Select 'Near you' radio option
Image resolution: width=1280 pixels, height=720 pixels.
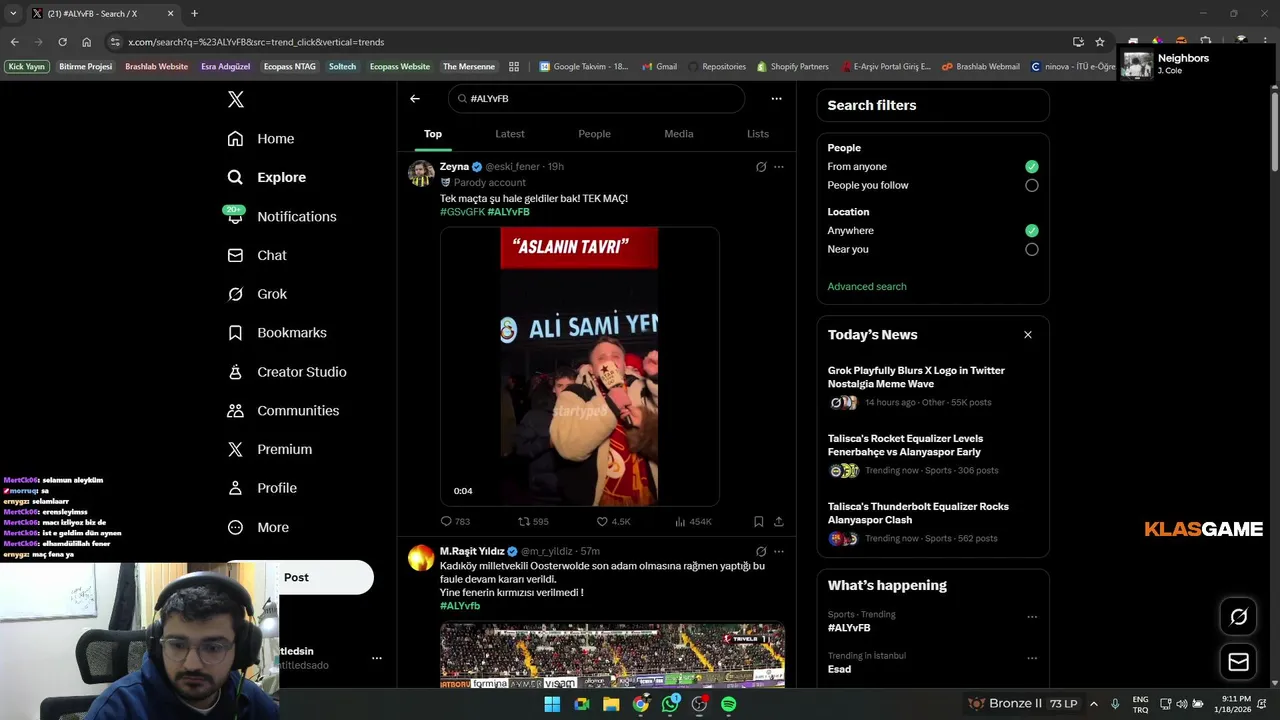pos(1032,249)
